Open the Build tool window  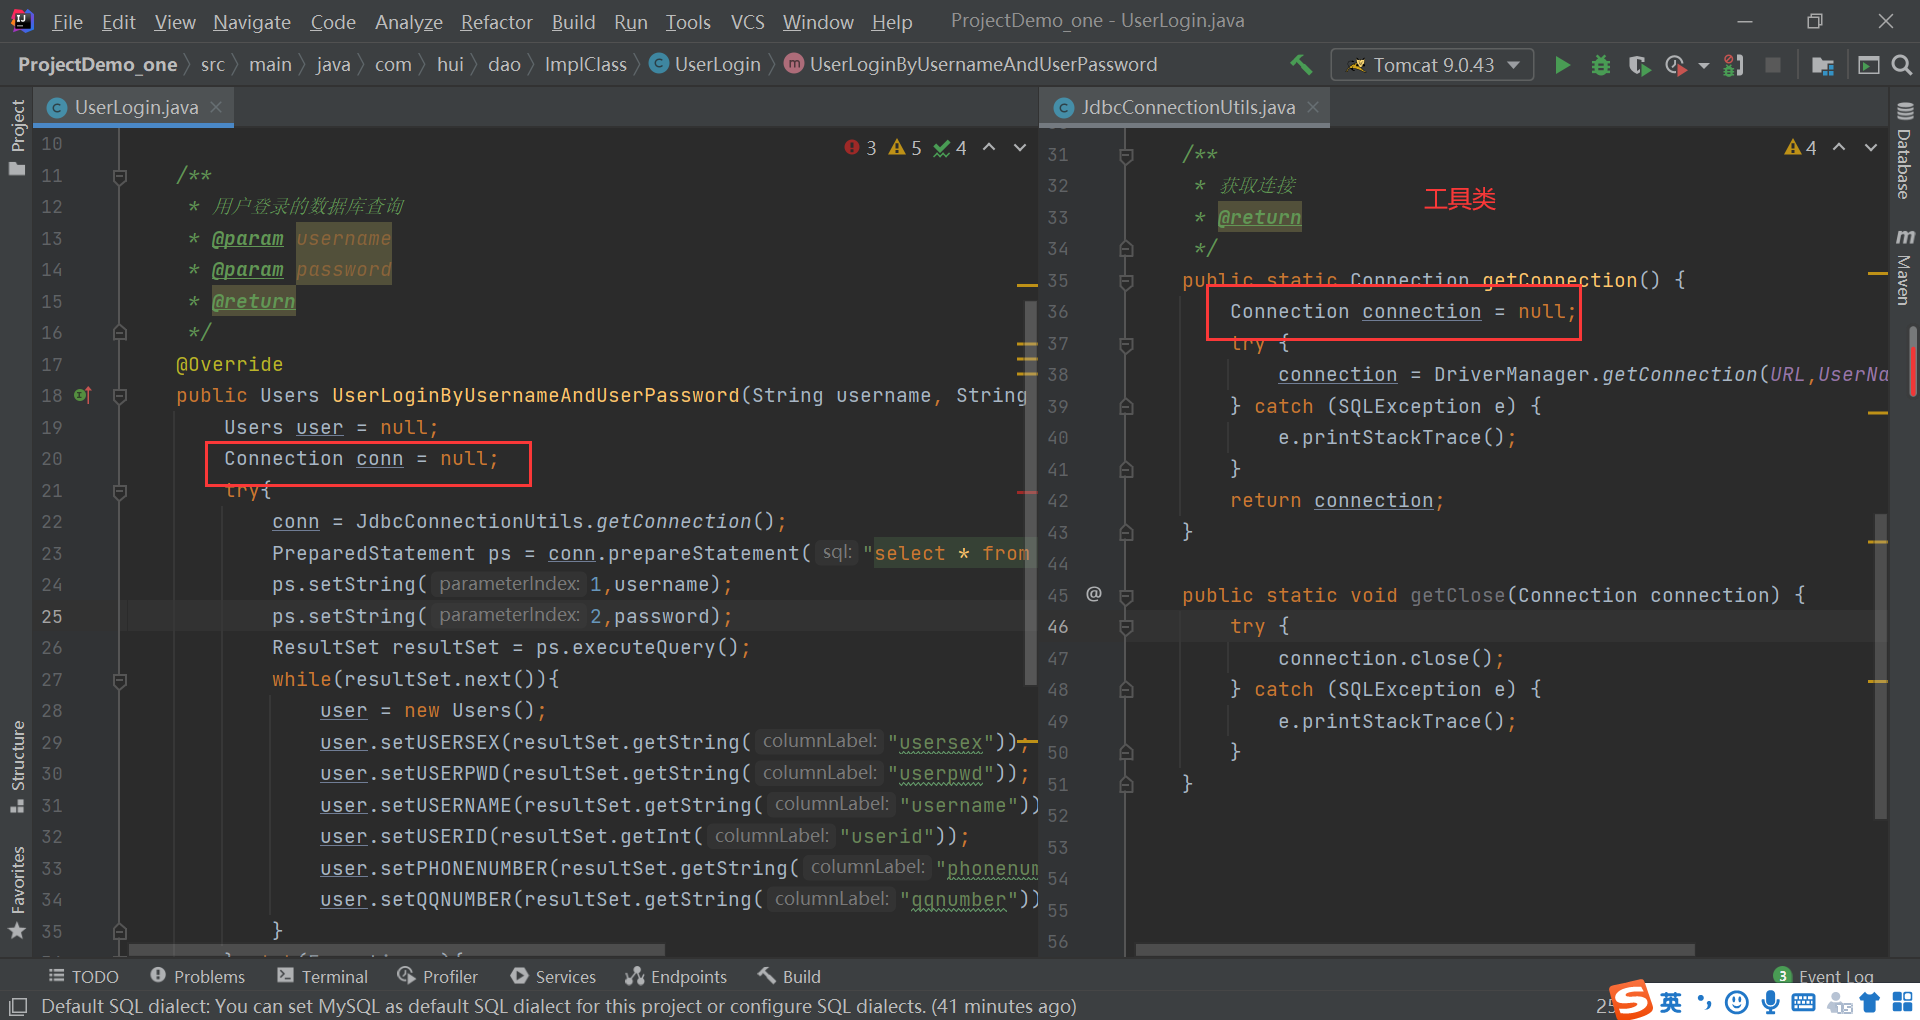[x=789, y=977]
